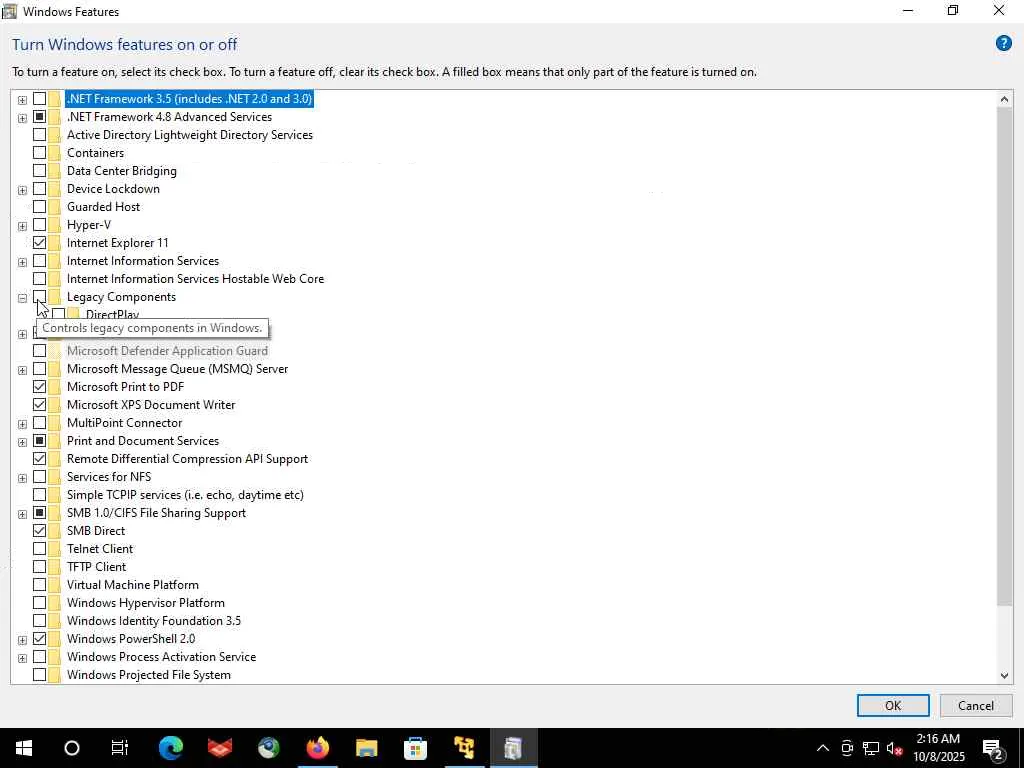Check the Containers feature box

[x=39, y=153]
